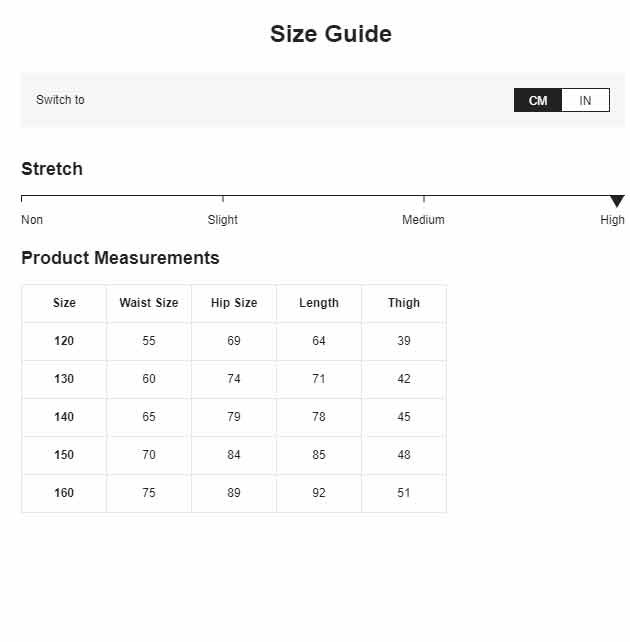Select size 150 row label
The height and width of the screenshot is (642, 630).
(x=64, y=455)
